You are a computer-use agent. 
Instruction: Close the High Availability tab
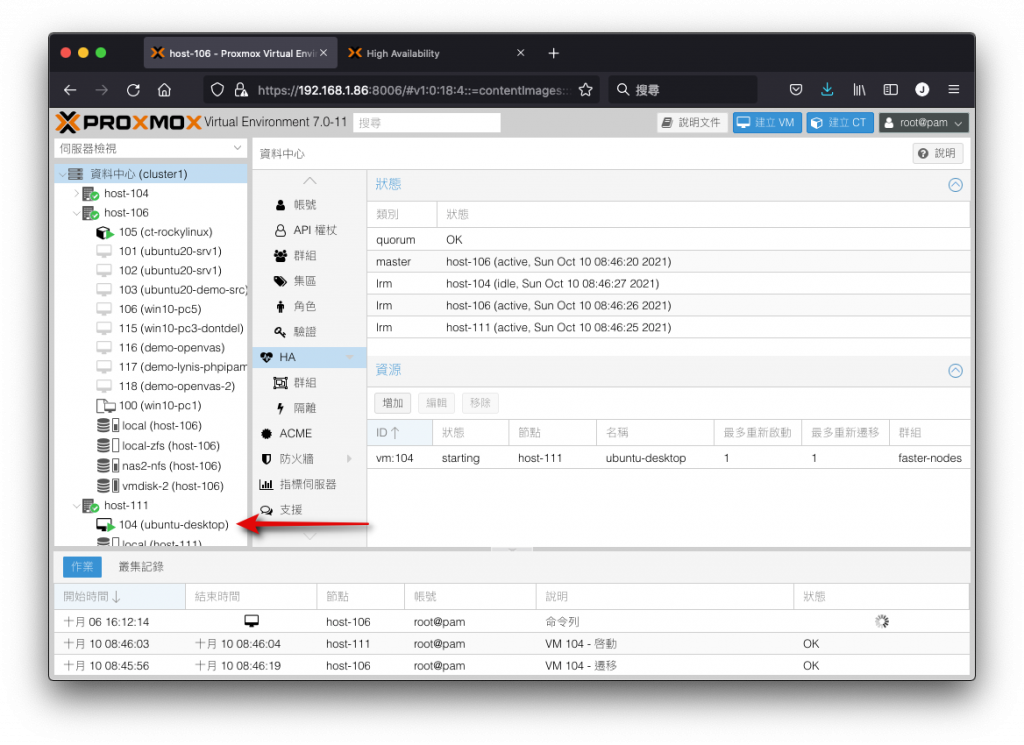(520, 53)
